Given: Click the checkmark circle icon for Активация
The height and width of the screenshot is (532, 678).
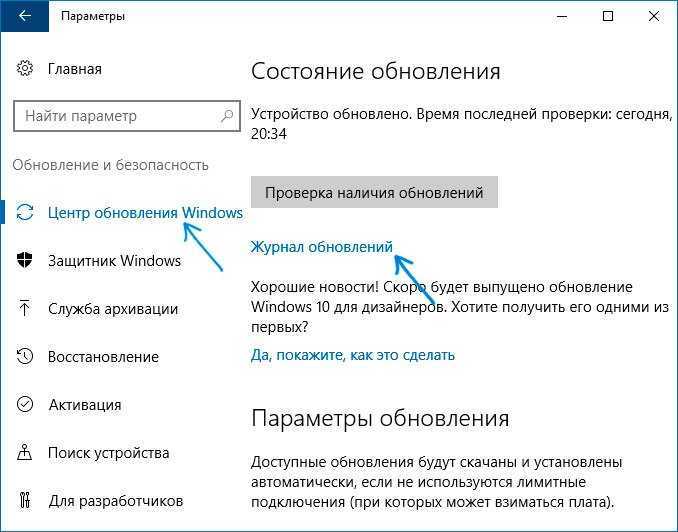Looking at the screenshot, I should tap(25, 404).
